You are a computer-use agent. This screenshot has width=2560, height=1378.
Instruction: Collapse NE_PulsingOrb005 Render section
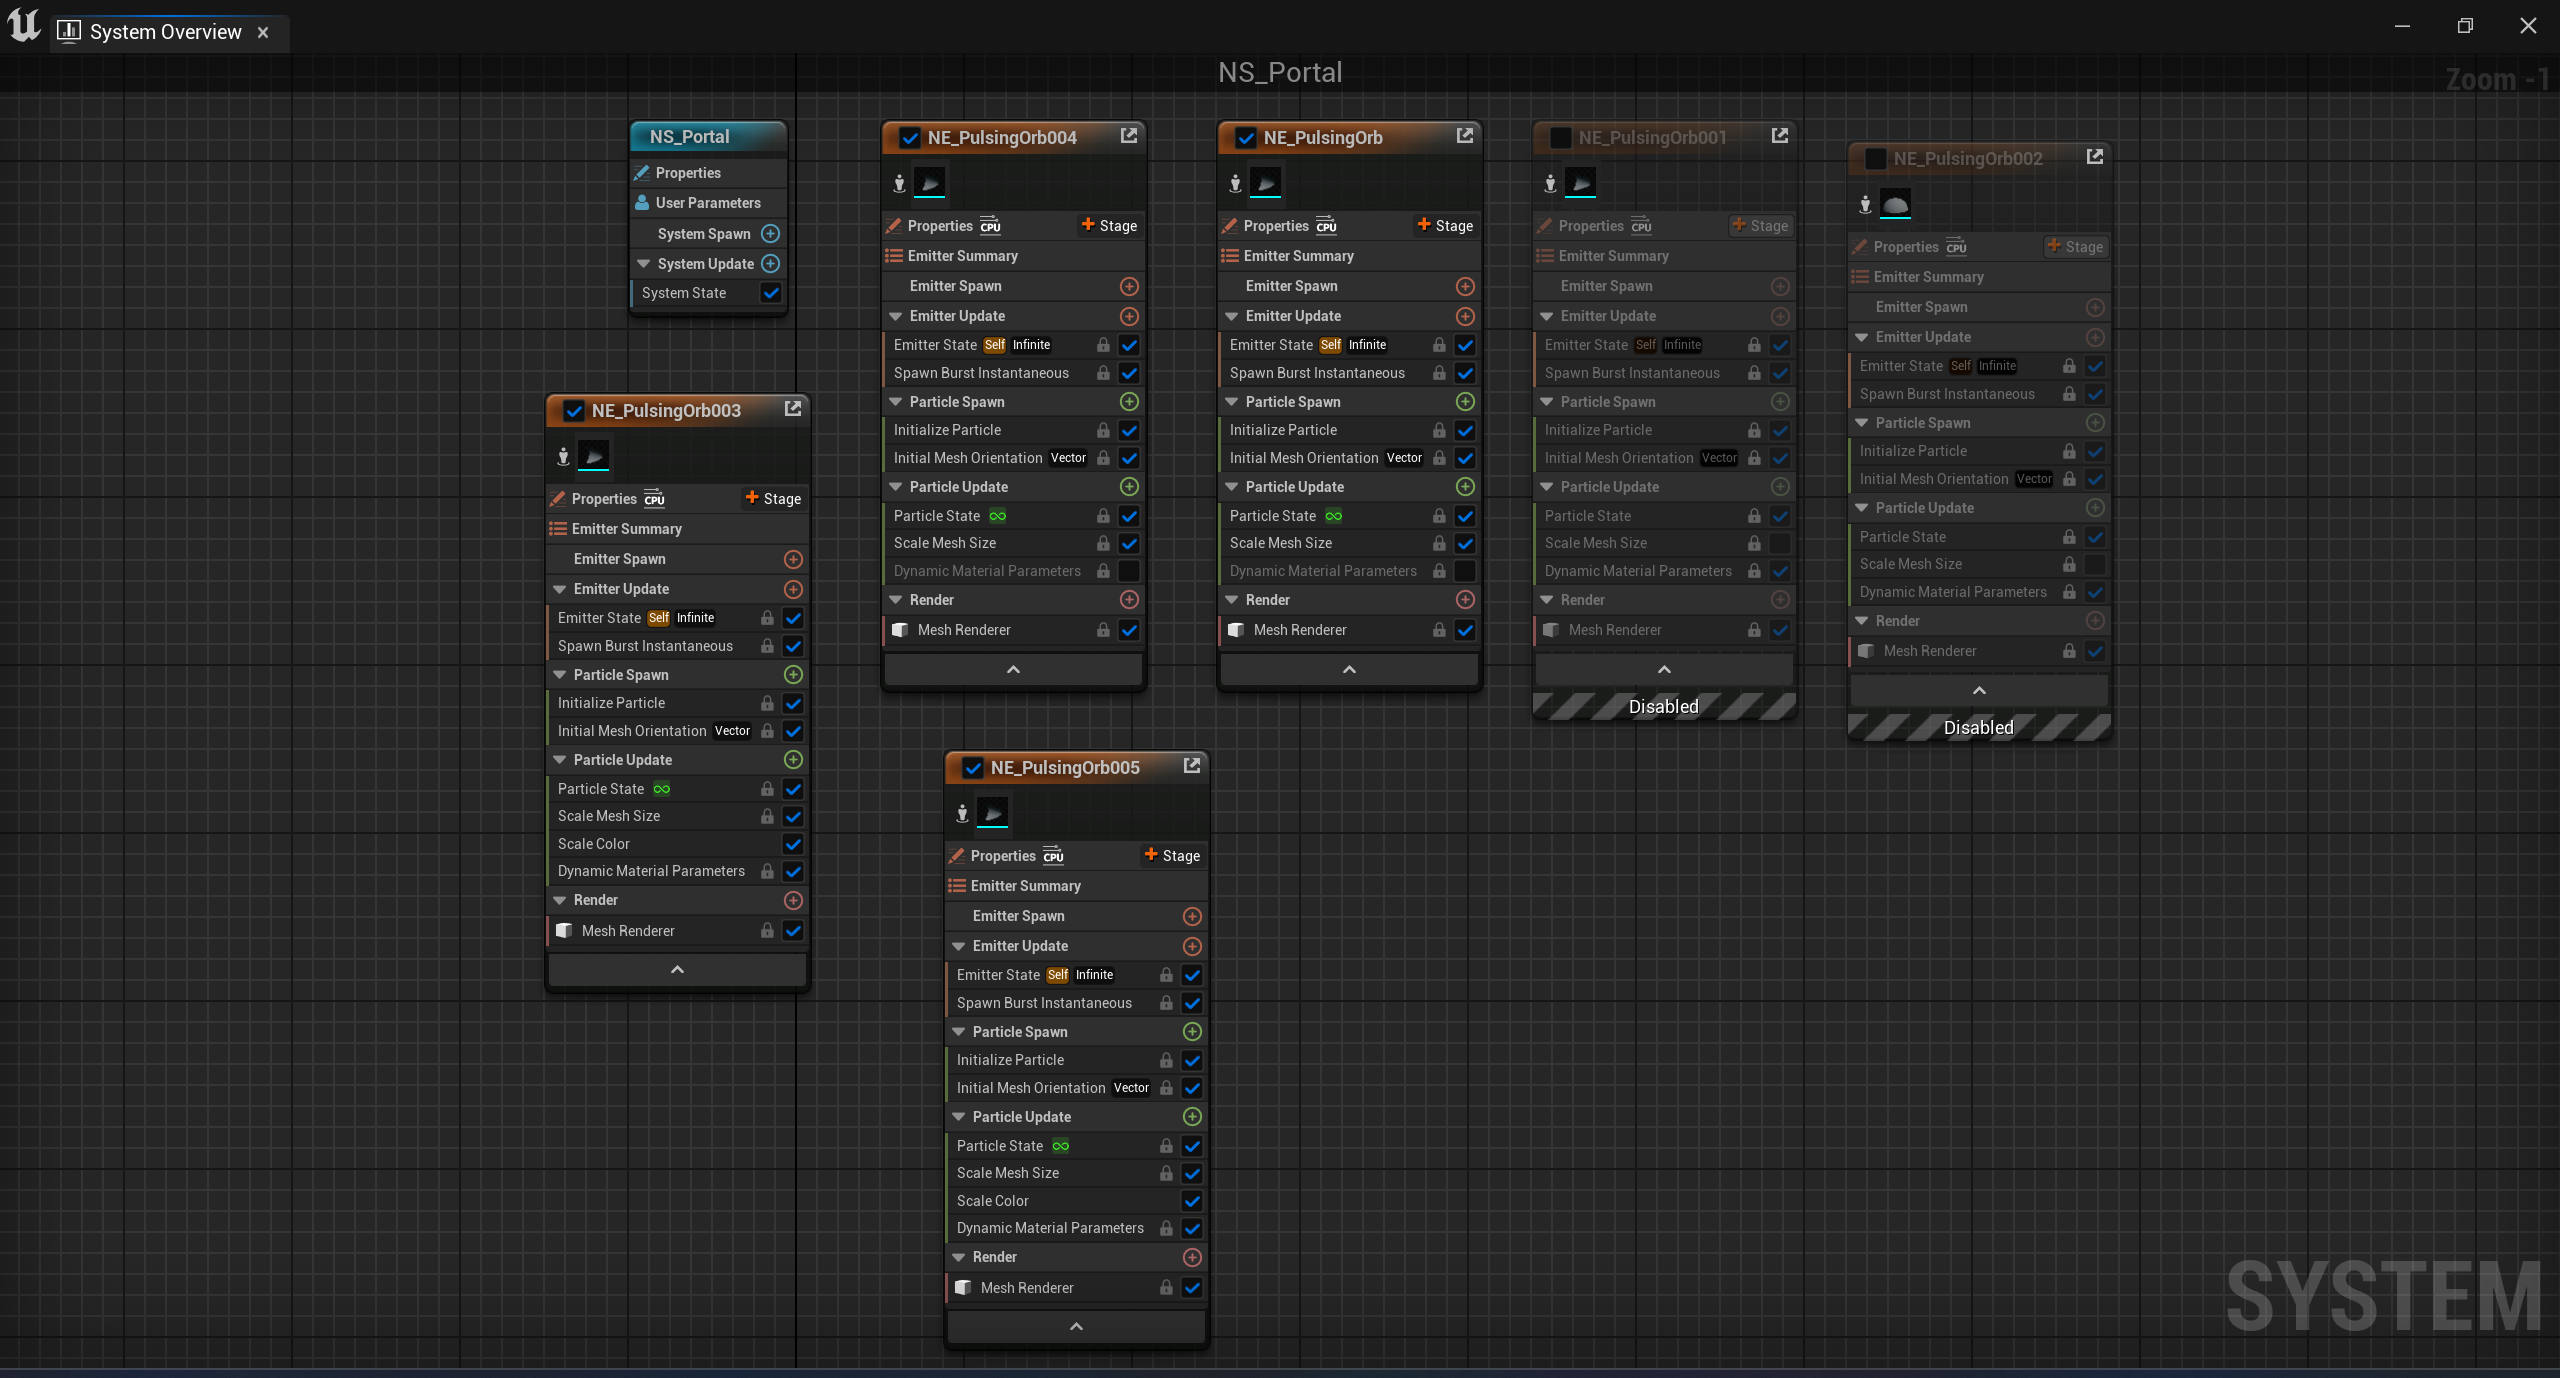tap(959, 1257)
